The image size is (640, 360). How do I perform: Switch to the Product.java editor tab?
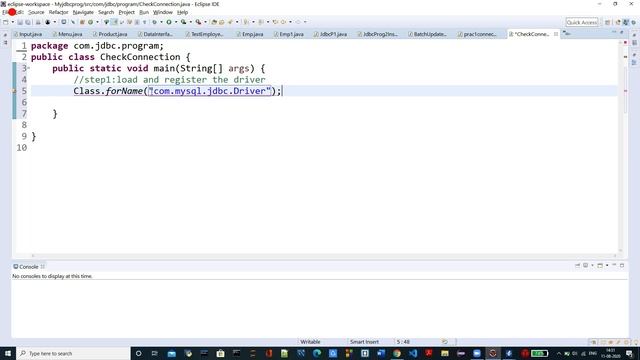pos(110,34)
